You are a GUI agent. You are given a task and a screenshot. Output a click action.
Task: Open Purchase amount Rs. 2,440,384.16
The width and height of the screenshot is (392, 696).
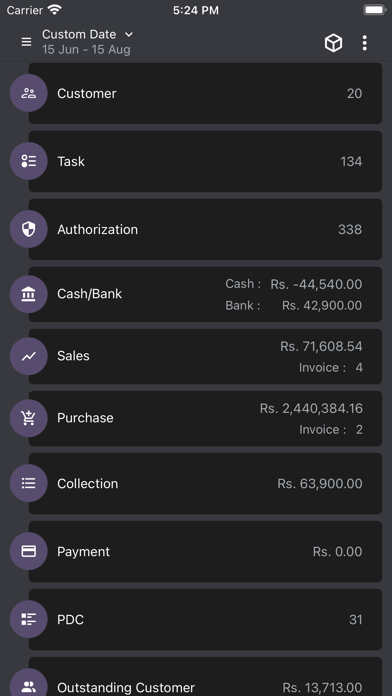click(311, 408)
